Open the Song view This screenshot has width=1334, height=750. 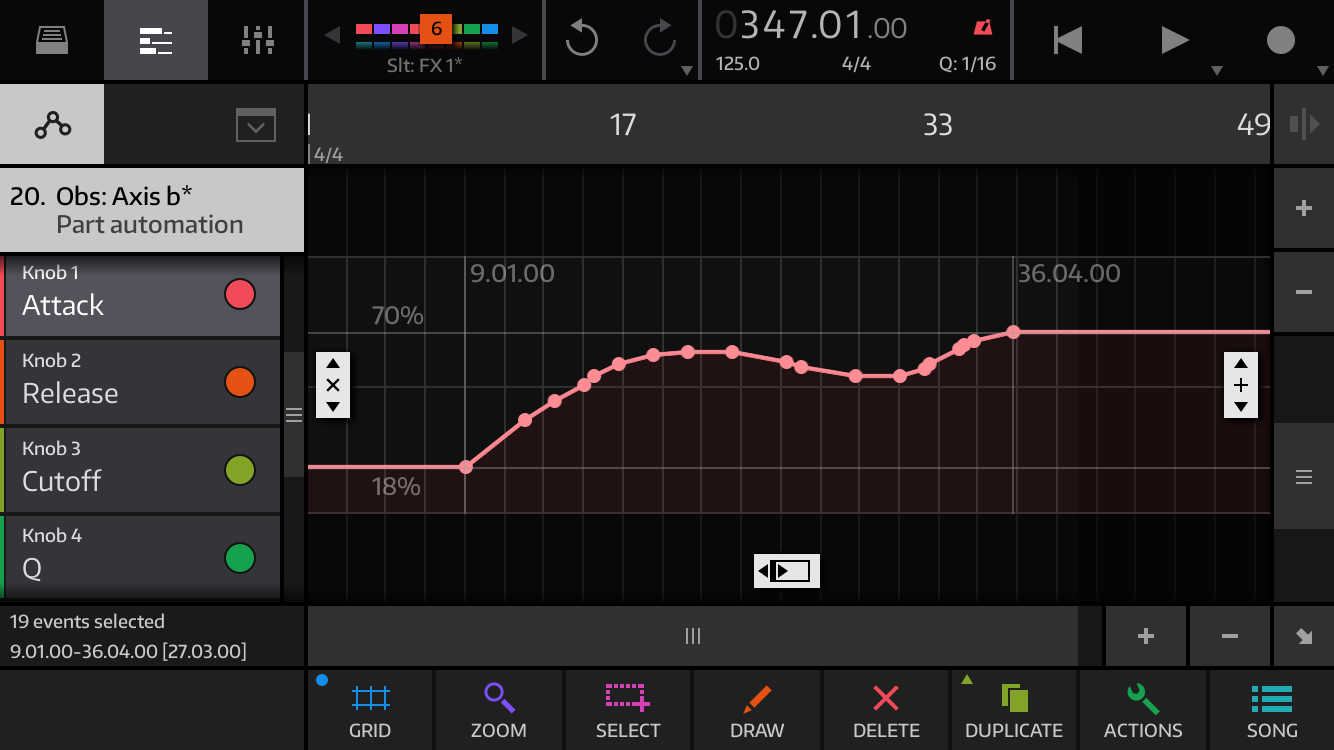click(x=1271, y=710)
